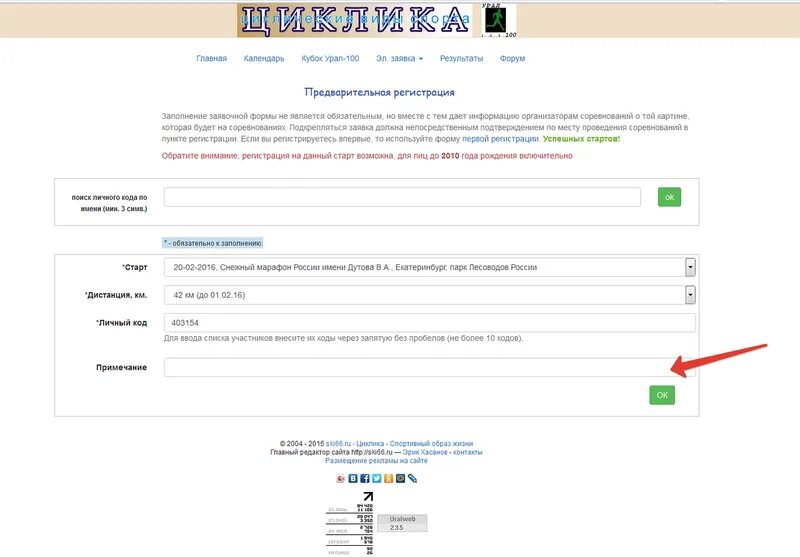This screenshot has width=800, height=557.
Task: Click the Предварительная регистрация heading
Action: (379, 92)
